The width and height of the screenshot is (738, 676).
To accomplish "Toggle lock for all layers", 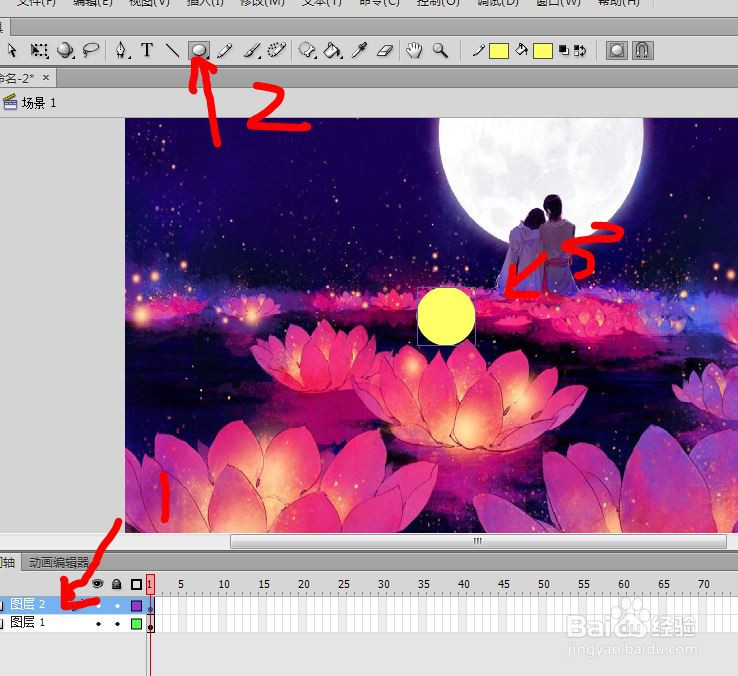I will 117,584.
